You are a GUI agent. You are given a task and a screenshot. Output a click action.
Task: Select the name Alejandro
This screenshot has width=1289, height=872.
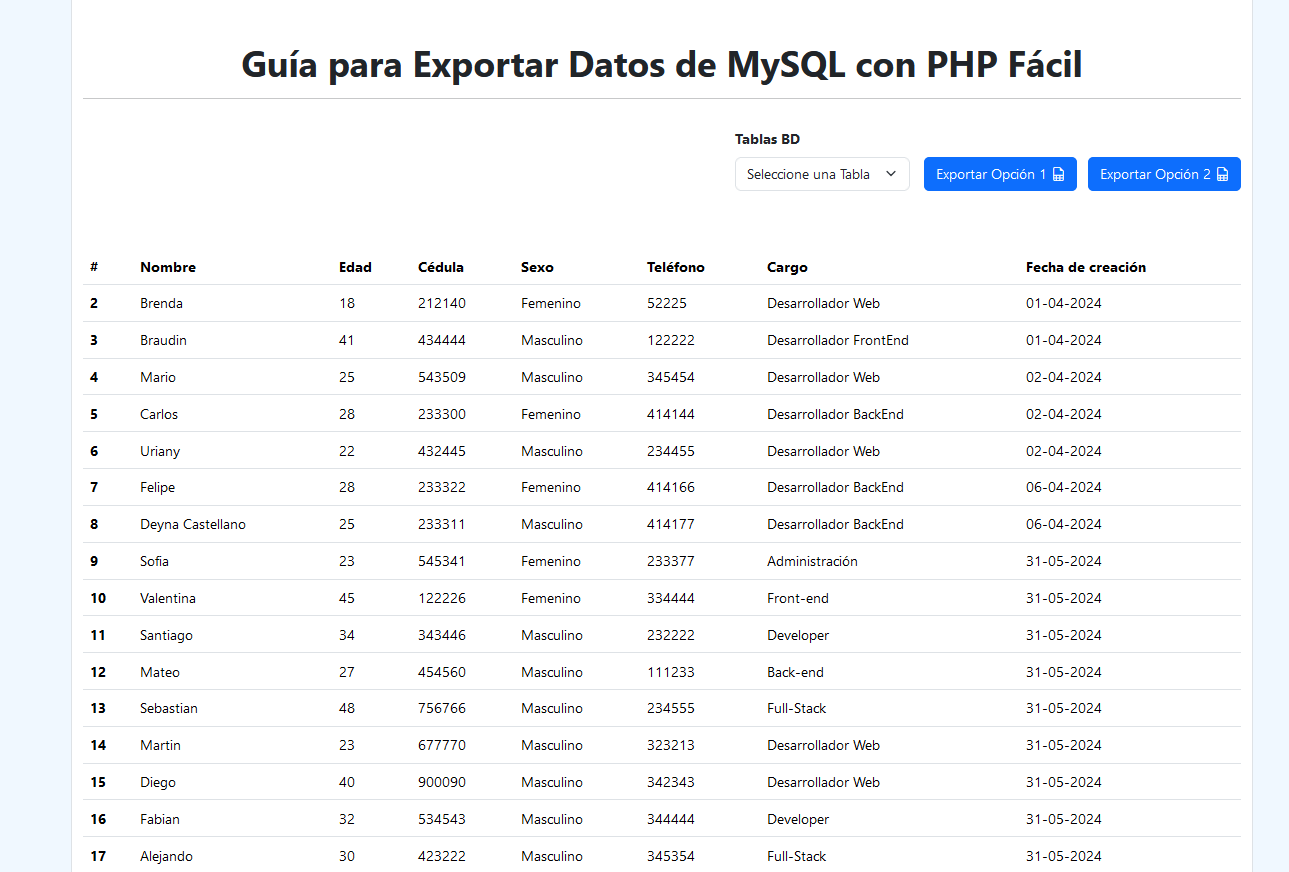[x=166, y=856]
